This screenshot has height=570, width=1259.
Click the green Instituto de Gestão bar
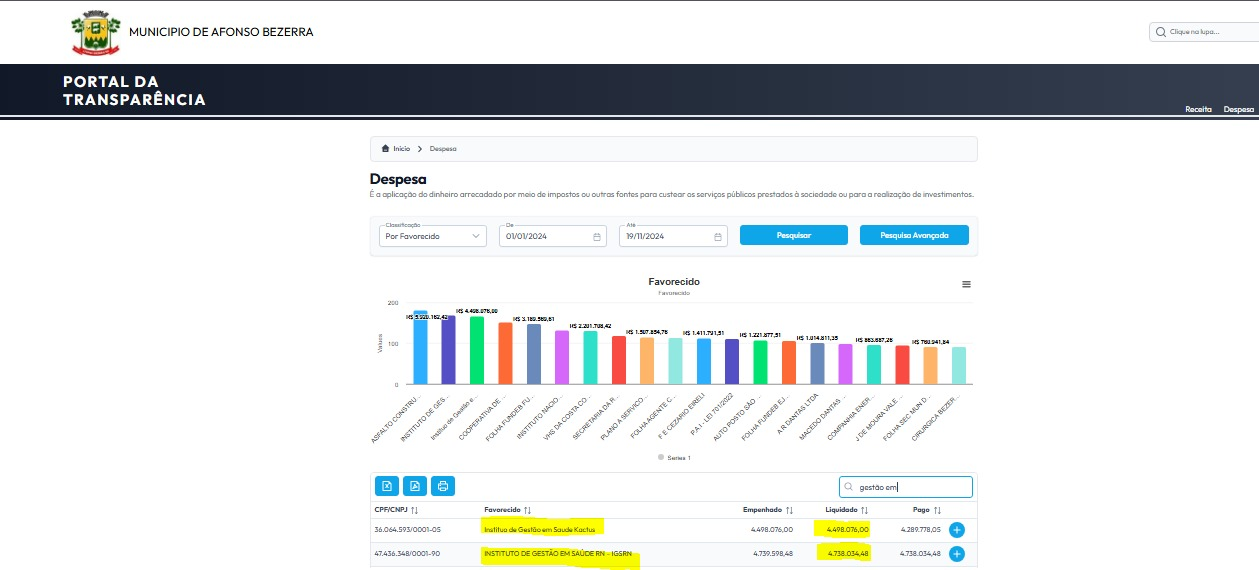(x=477, y=349)
